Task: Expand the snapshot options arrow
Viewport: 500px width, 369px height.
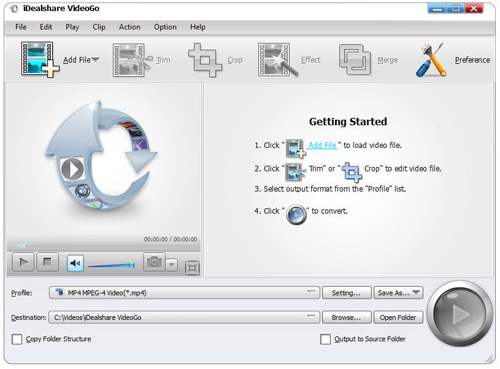Action: (172, 265)
